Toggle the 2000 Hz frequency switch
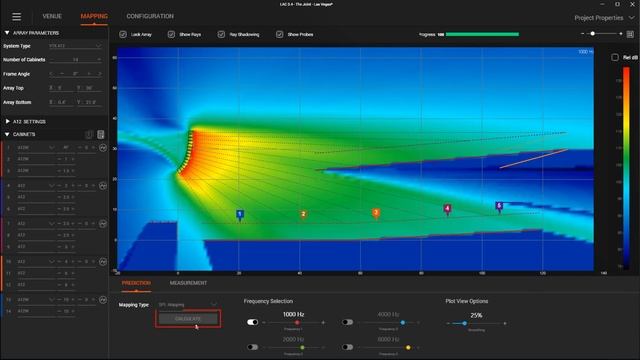The height and width of the screenshot is (360, 640). click(x=253, y=347)
